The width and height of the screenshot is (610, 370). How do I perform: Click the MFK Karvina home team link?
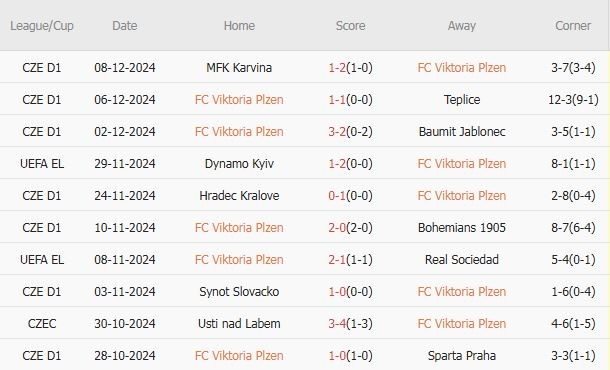pyautogui.click(x=239, y=68)
